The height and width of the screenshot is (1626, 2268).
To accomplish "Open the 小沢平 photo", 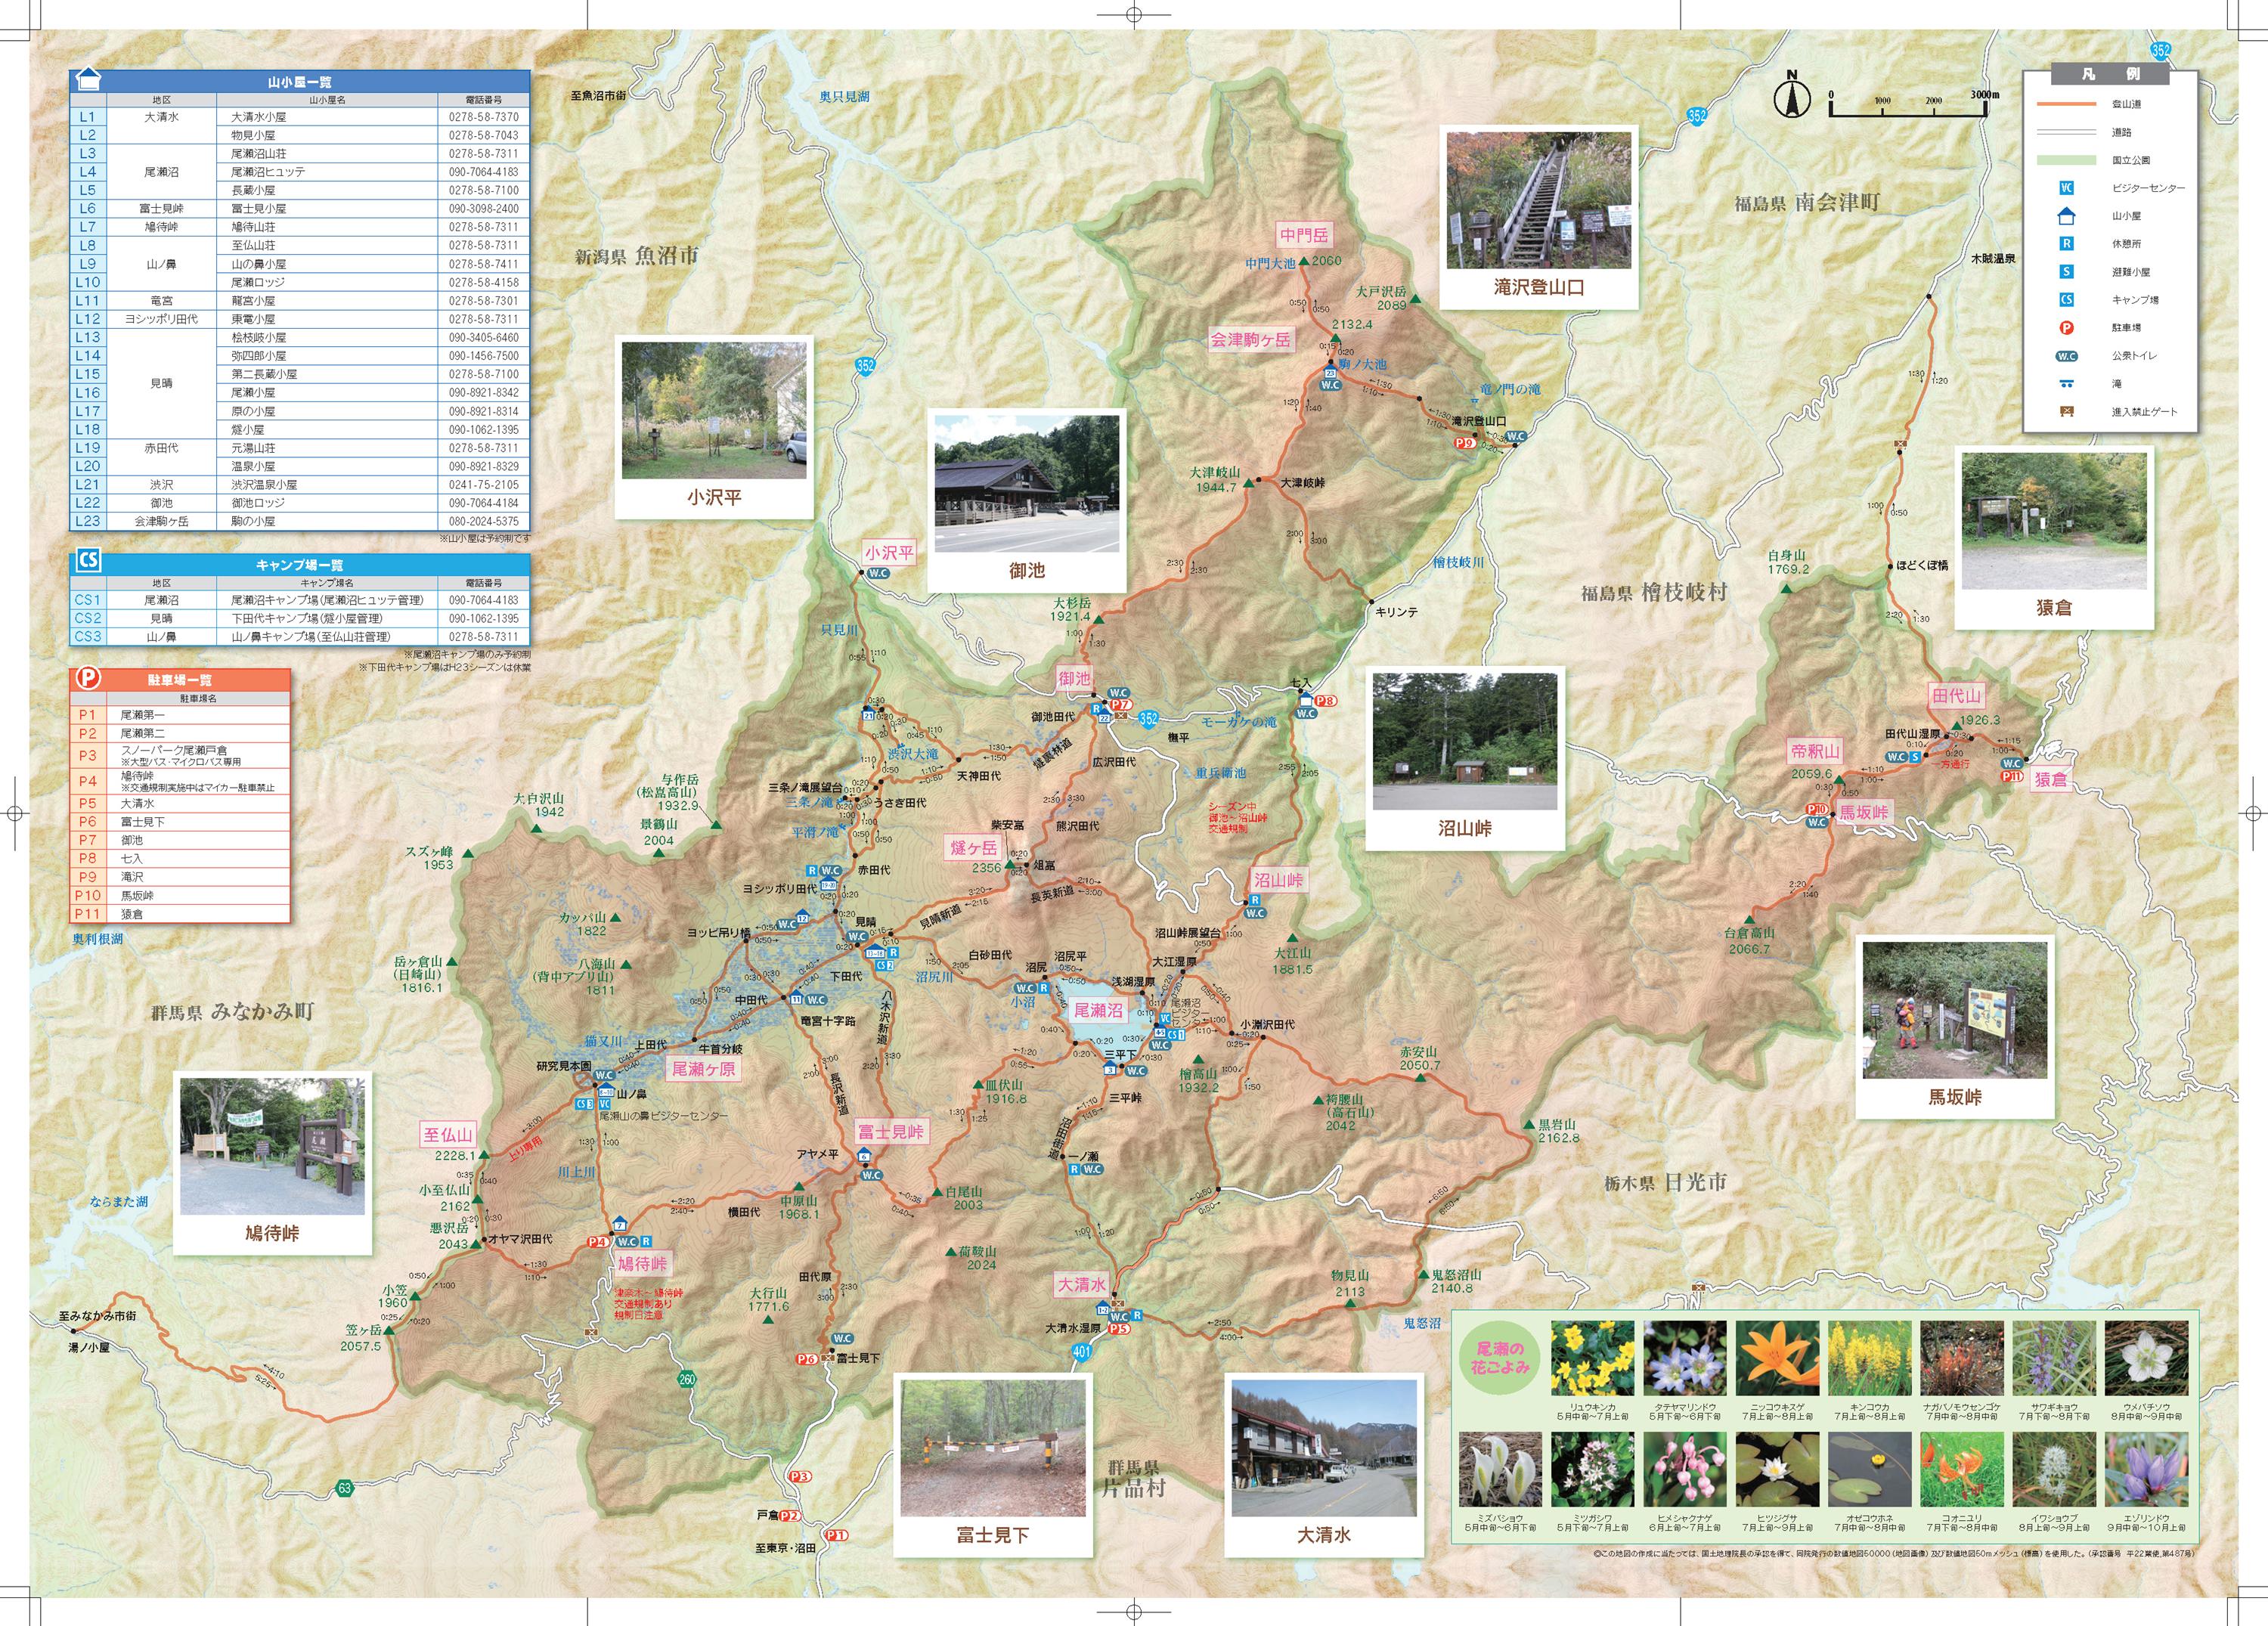I will coord(714,410).
